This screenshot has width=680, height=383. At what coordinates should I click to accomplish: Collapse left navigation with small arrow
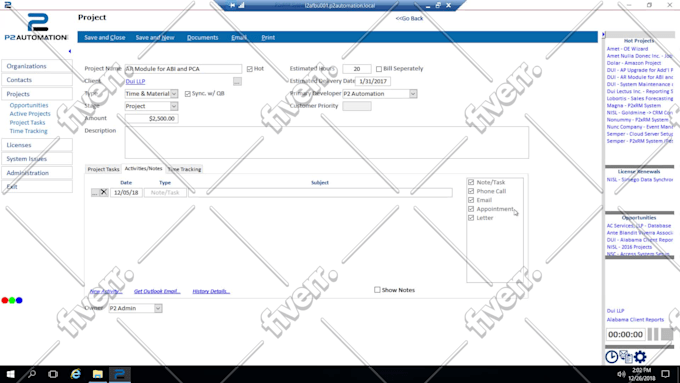(x=70, y=51)
